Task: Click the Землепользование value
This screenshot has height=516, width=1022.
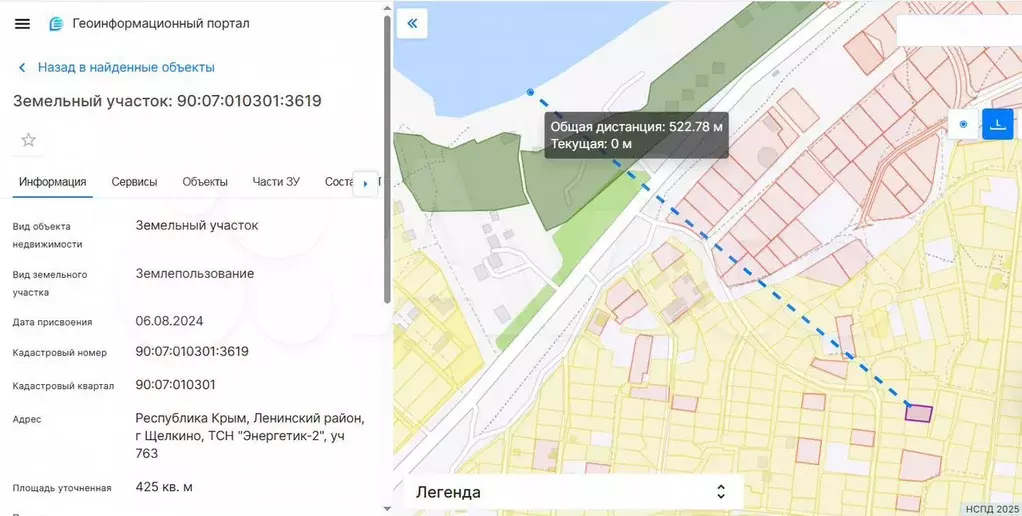Action: pyautogui.click(x=195, y=274)
